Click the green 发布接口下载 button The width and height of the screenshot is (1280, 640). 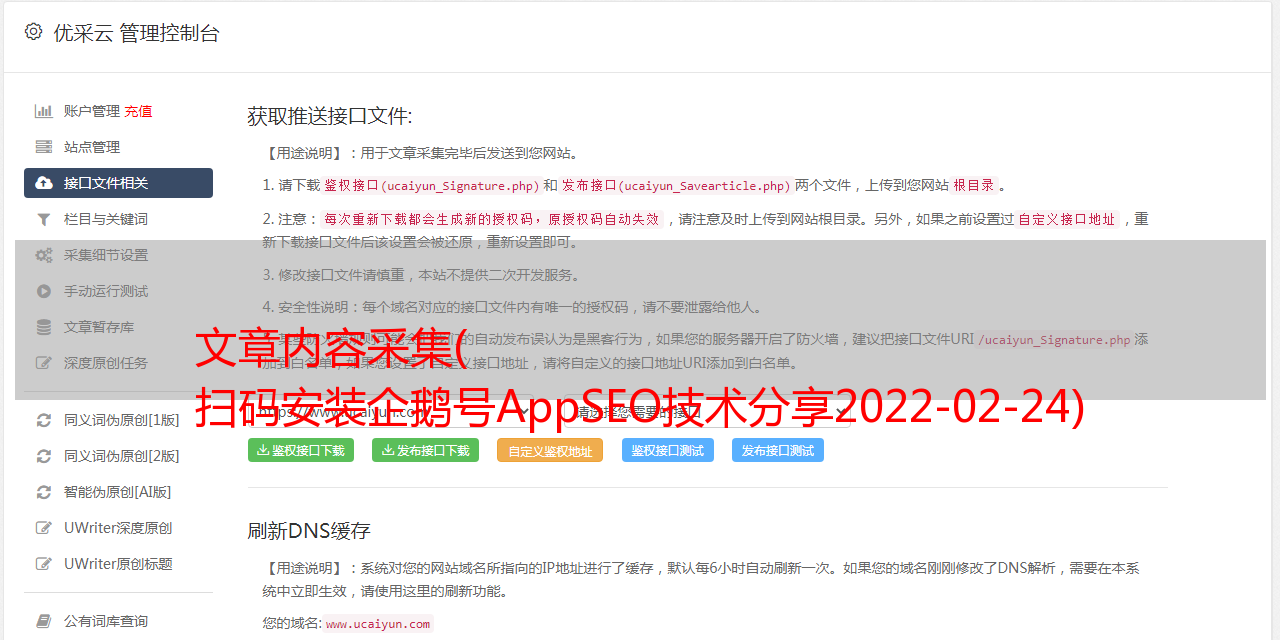pyautogui.click(x=426, y=450)
